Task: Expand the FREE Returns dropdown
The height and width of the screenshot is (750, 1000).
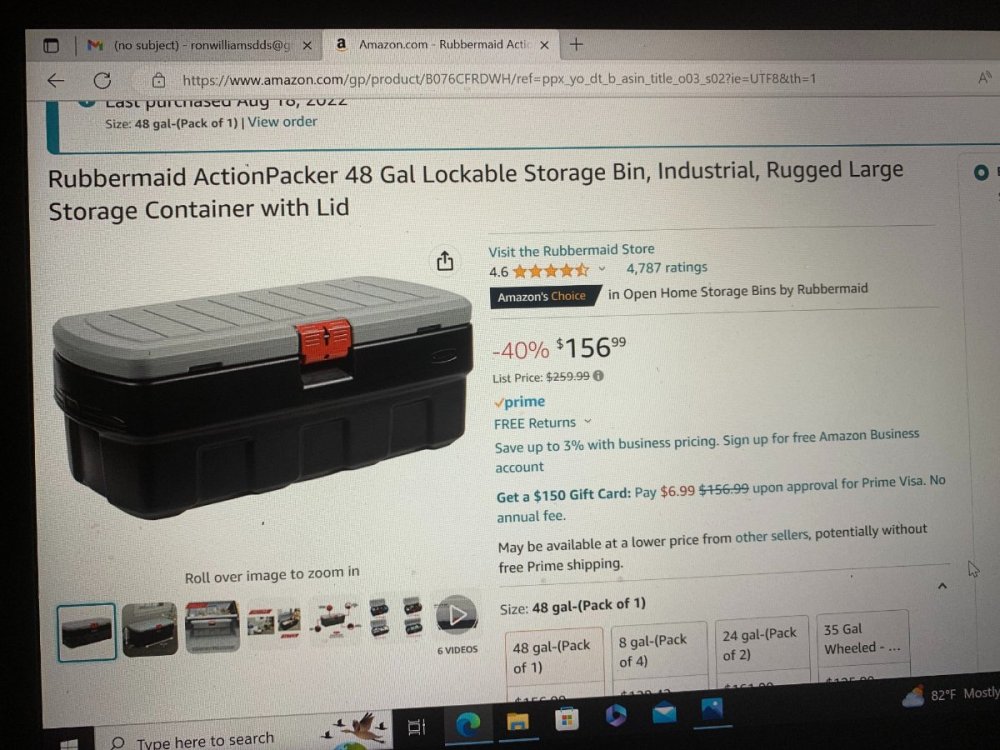Action: point(587,422)
